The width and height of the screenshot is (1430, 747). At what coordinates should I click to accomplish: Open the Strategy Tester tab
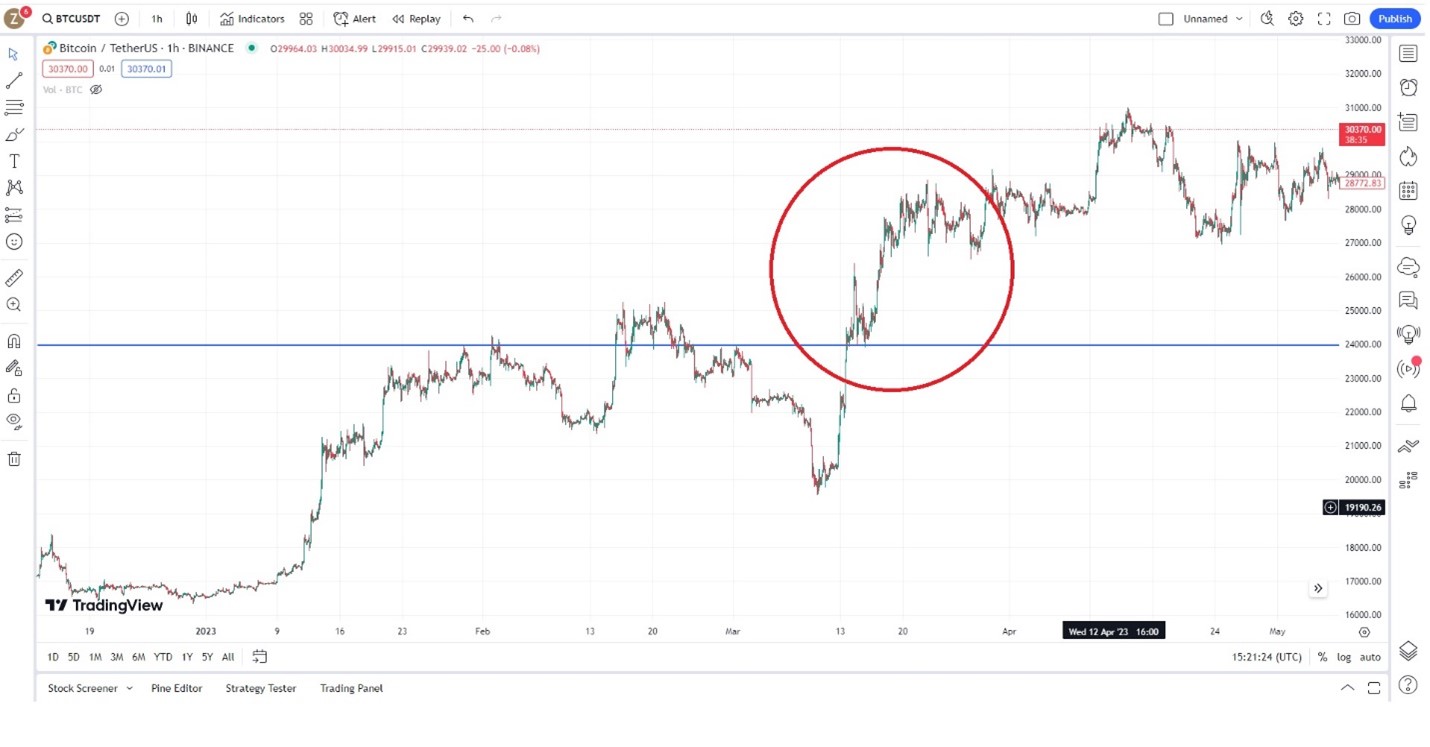click(x=261, y=688)
